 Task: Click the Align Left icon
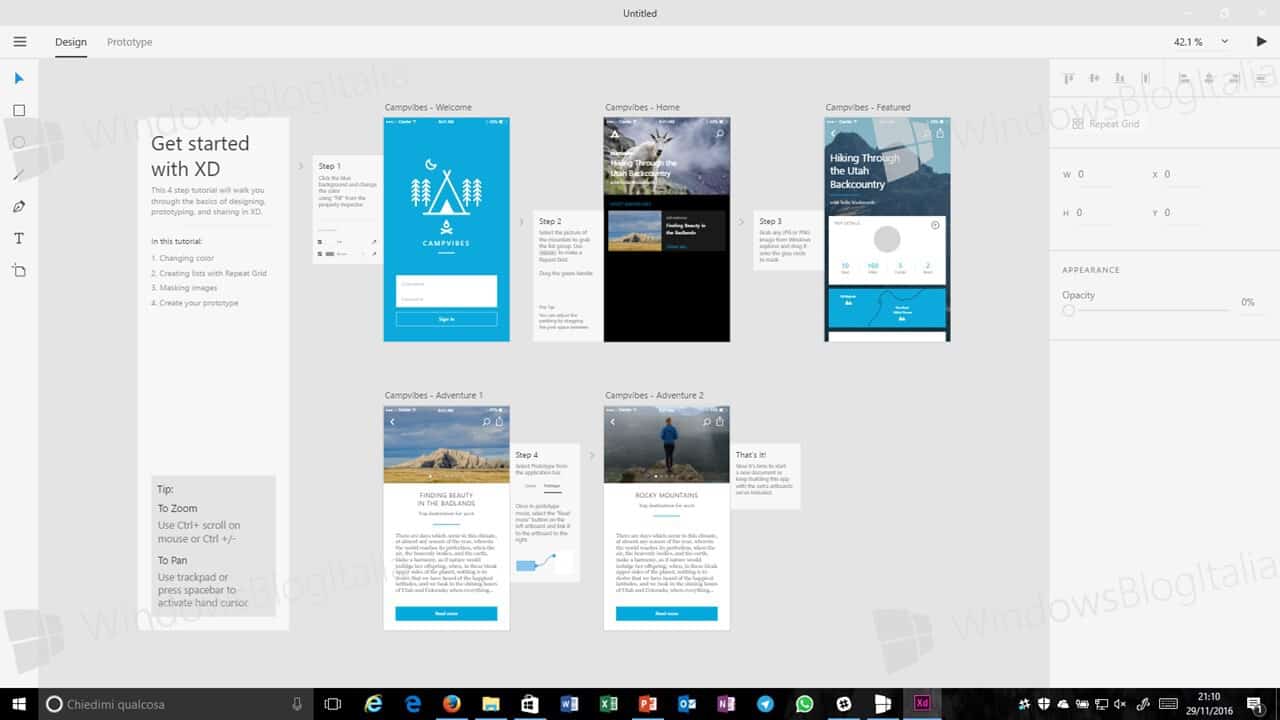click(1183, 78)
